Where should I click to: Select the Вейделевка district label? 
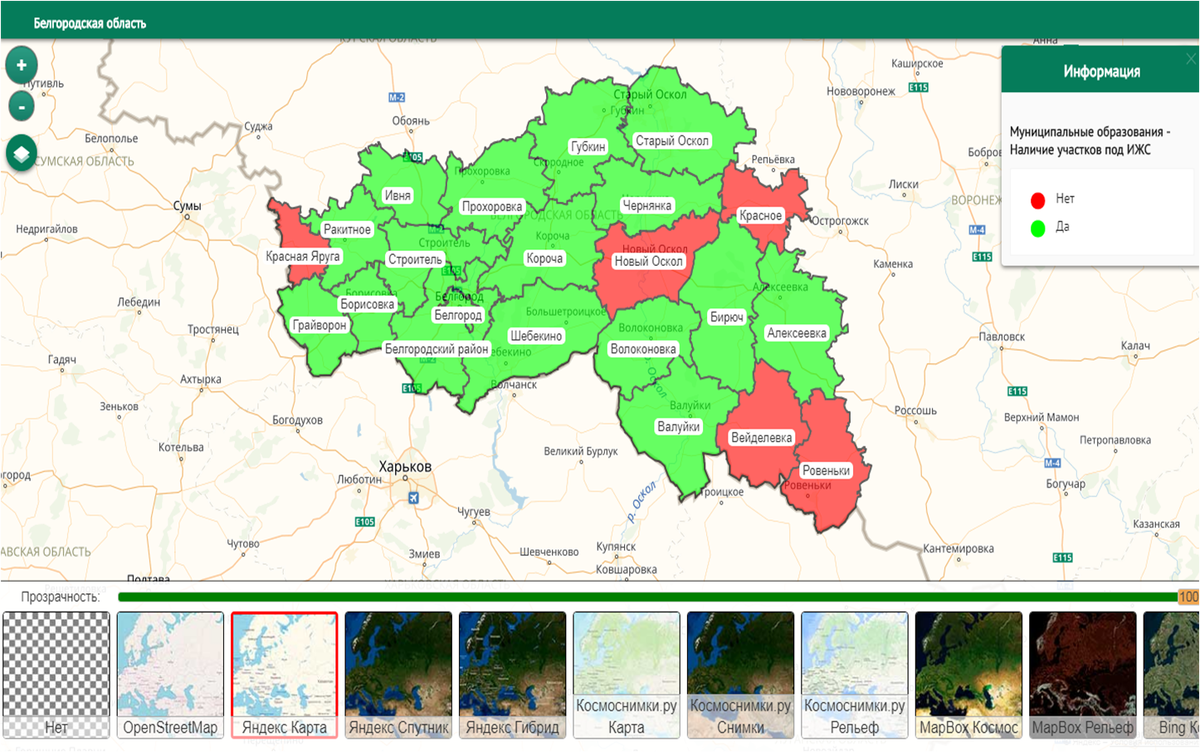[762, 438]
